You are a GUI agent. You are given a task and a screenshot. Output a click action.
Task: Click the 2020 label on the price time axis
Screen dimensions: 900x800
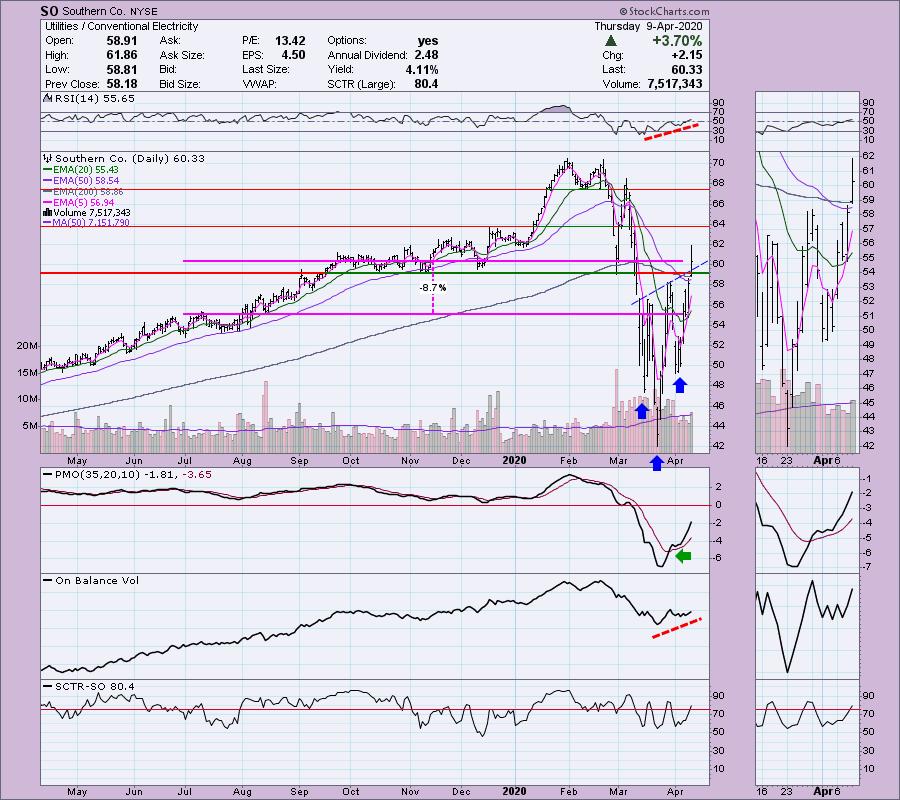point(514,460)
